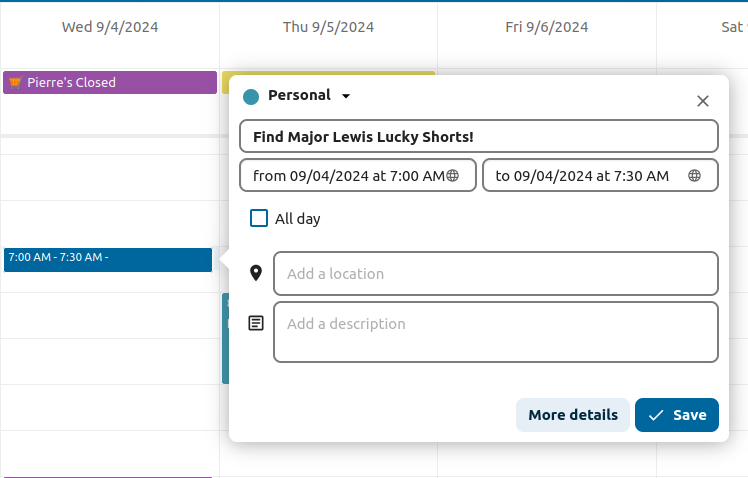Click the Add a description text area
This screenshot has height=478, width=748.
point(495,332)
